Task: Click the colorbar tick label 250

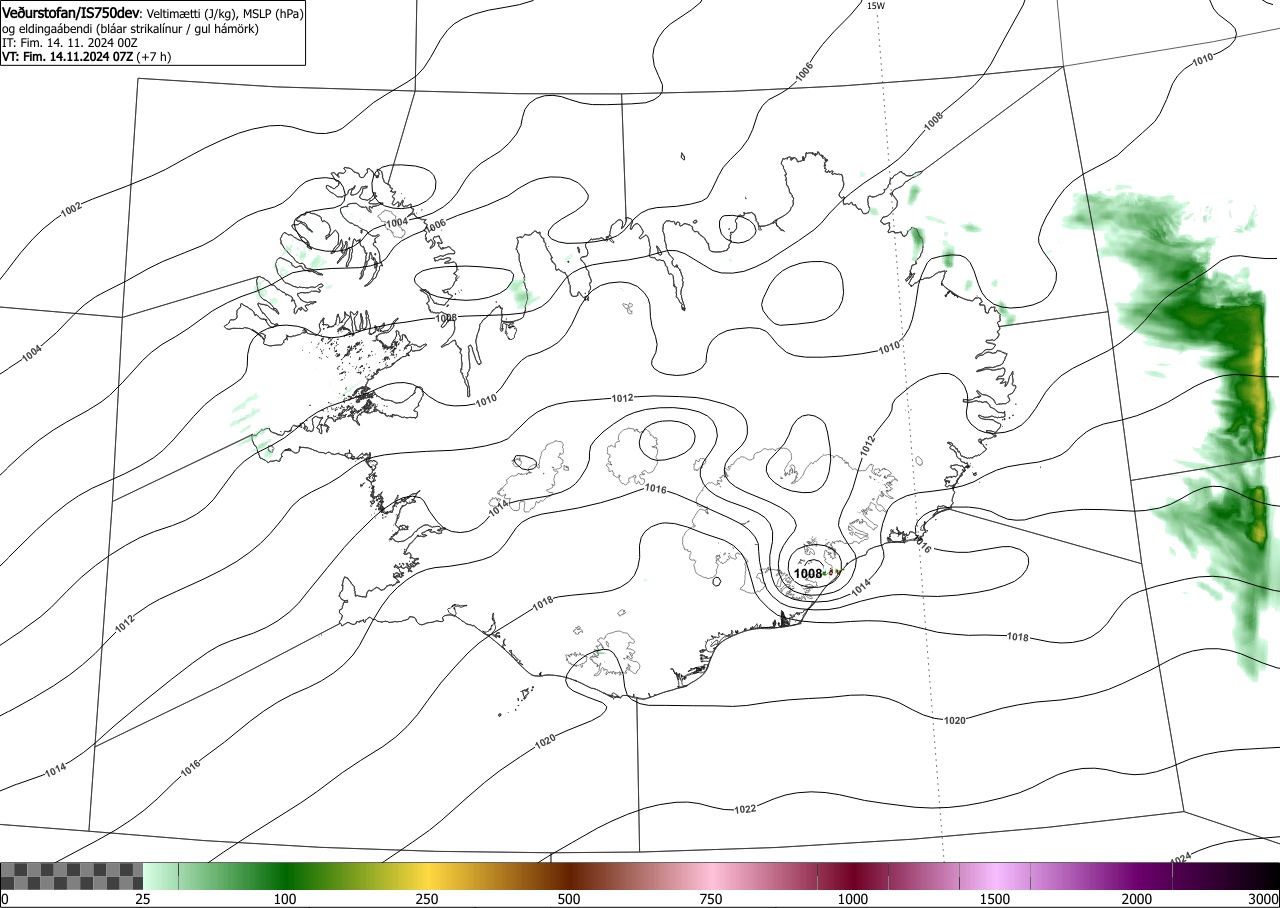Action: 427,900
